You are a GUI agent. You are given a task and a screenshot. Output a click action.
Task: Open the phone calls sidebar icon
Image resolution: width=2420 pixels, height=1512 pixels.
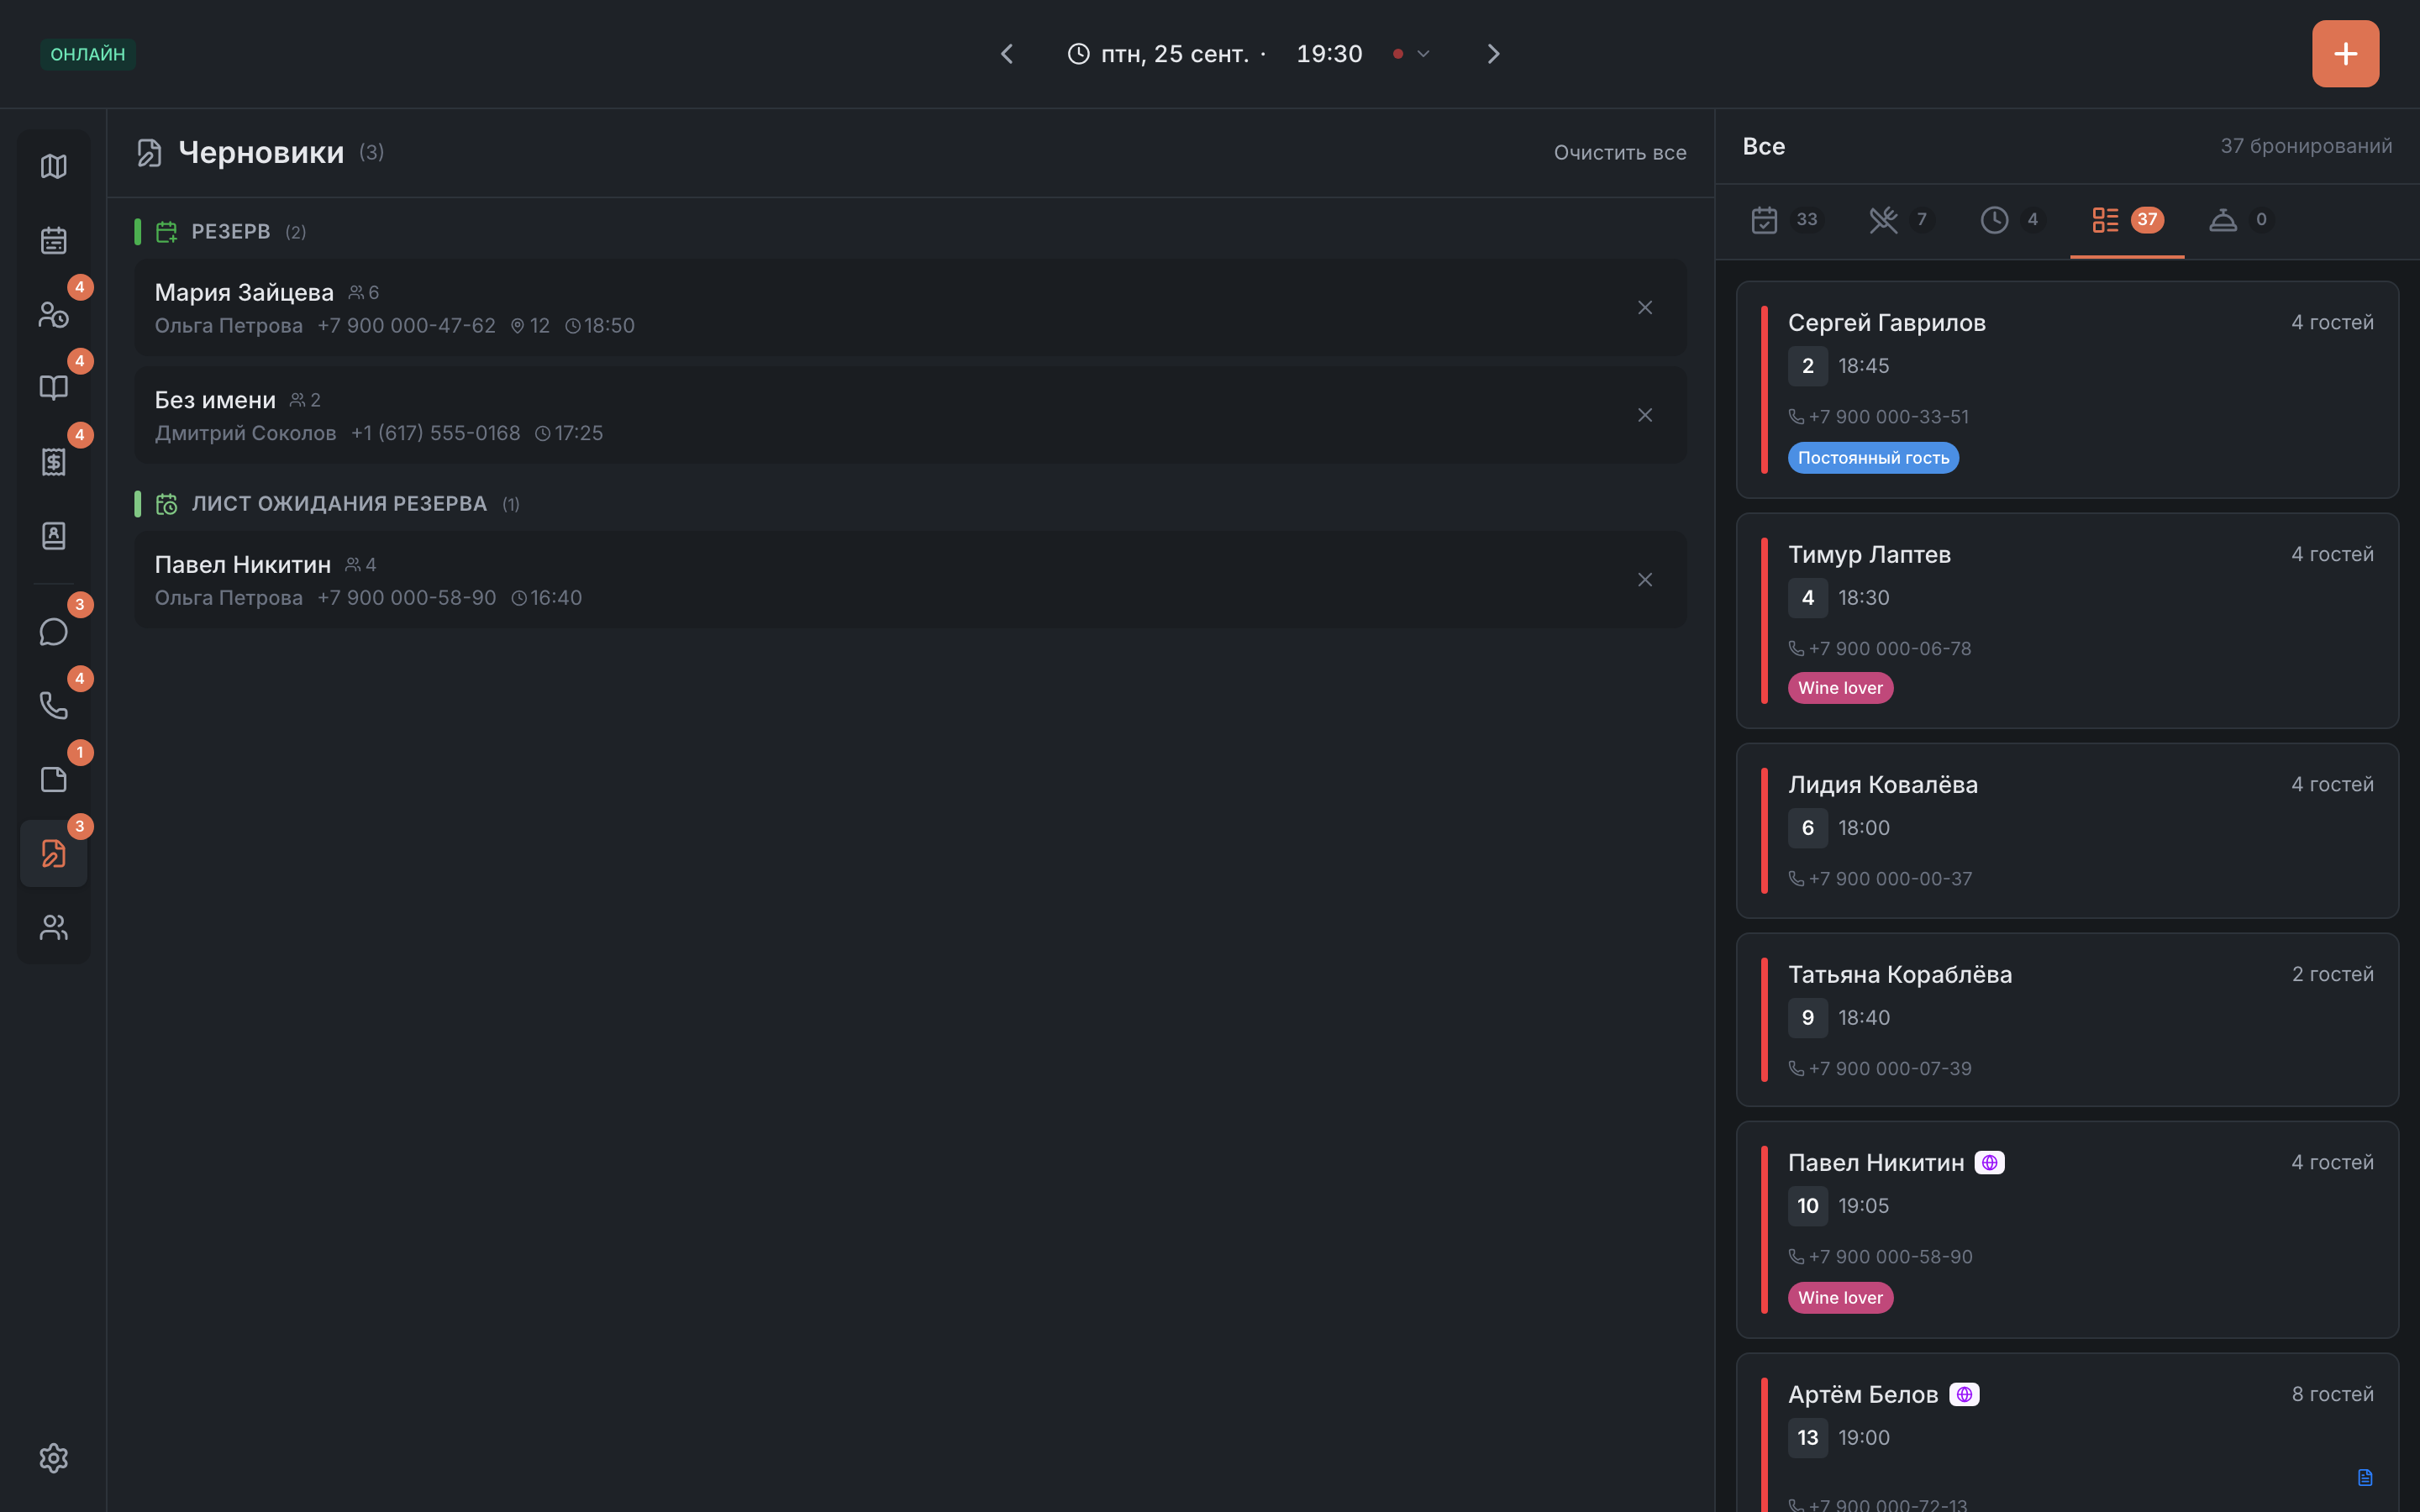[54, 706]
